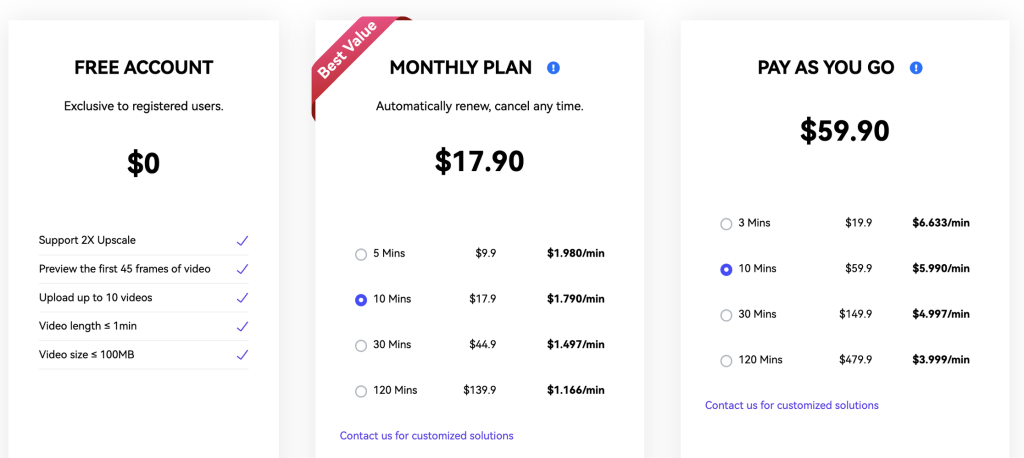Select 10 Mins radio in Pay As You Go
The height and width of the screenshot is (458, 1024).
point(726,269)
